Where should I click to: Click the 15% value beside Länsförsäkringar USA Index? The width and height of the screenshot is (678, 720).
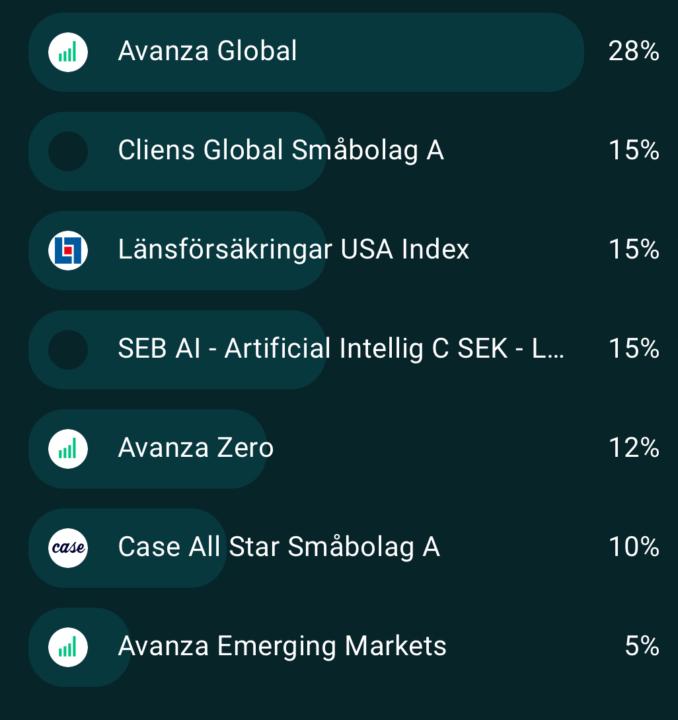[633, 250]
